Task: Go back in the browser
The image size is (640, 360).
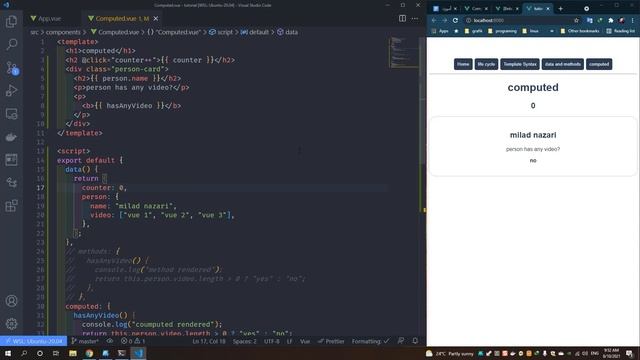Action: (x=434, y=20)
